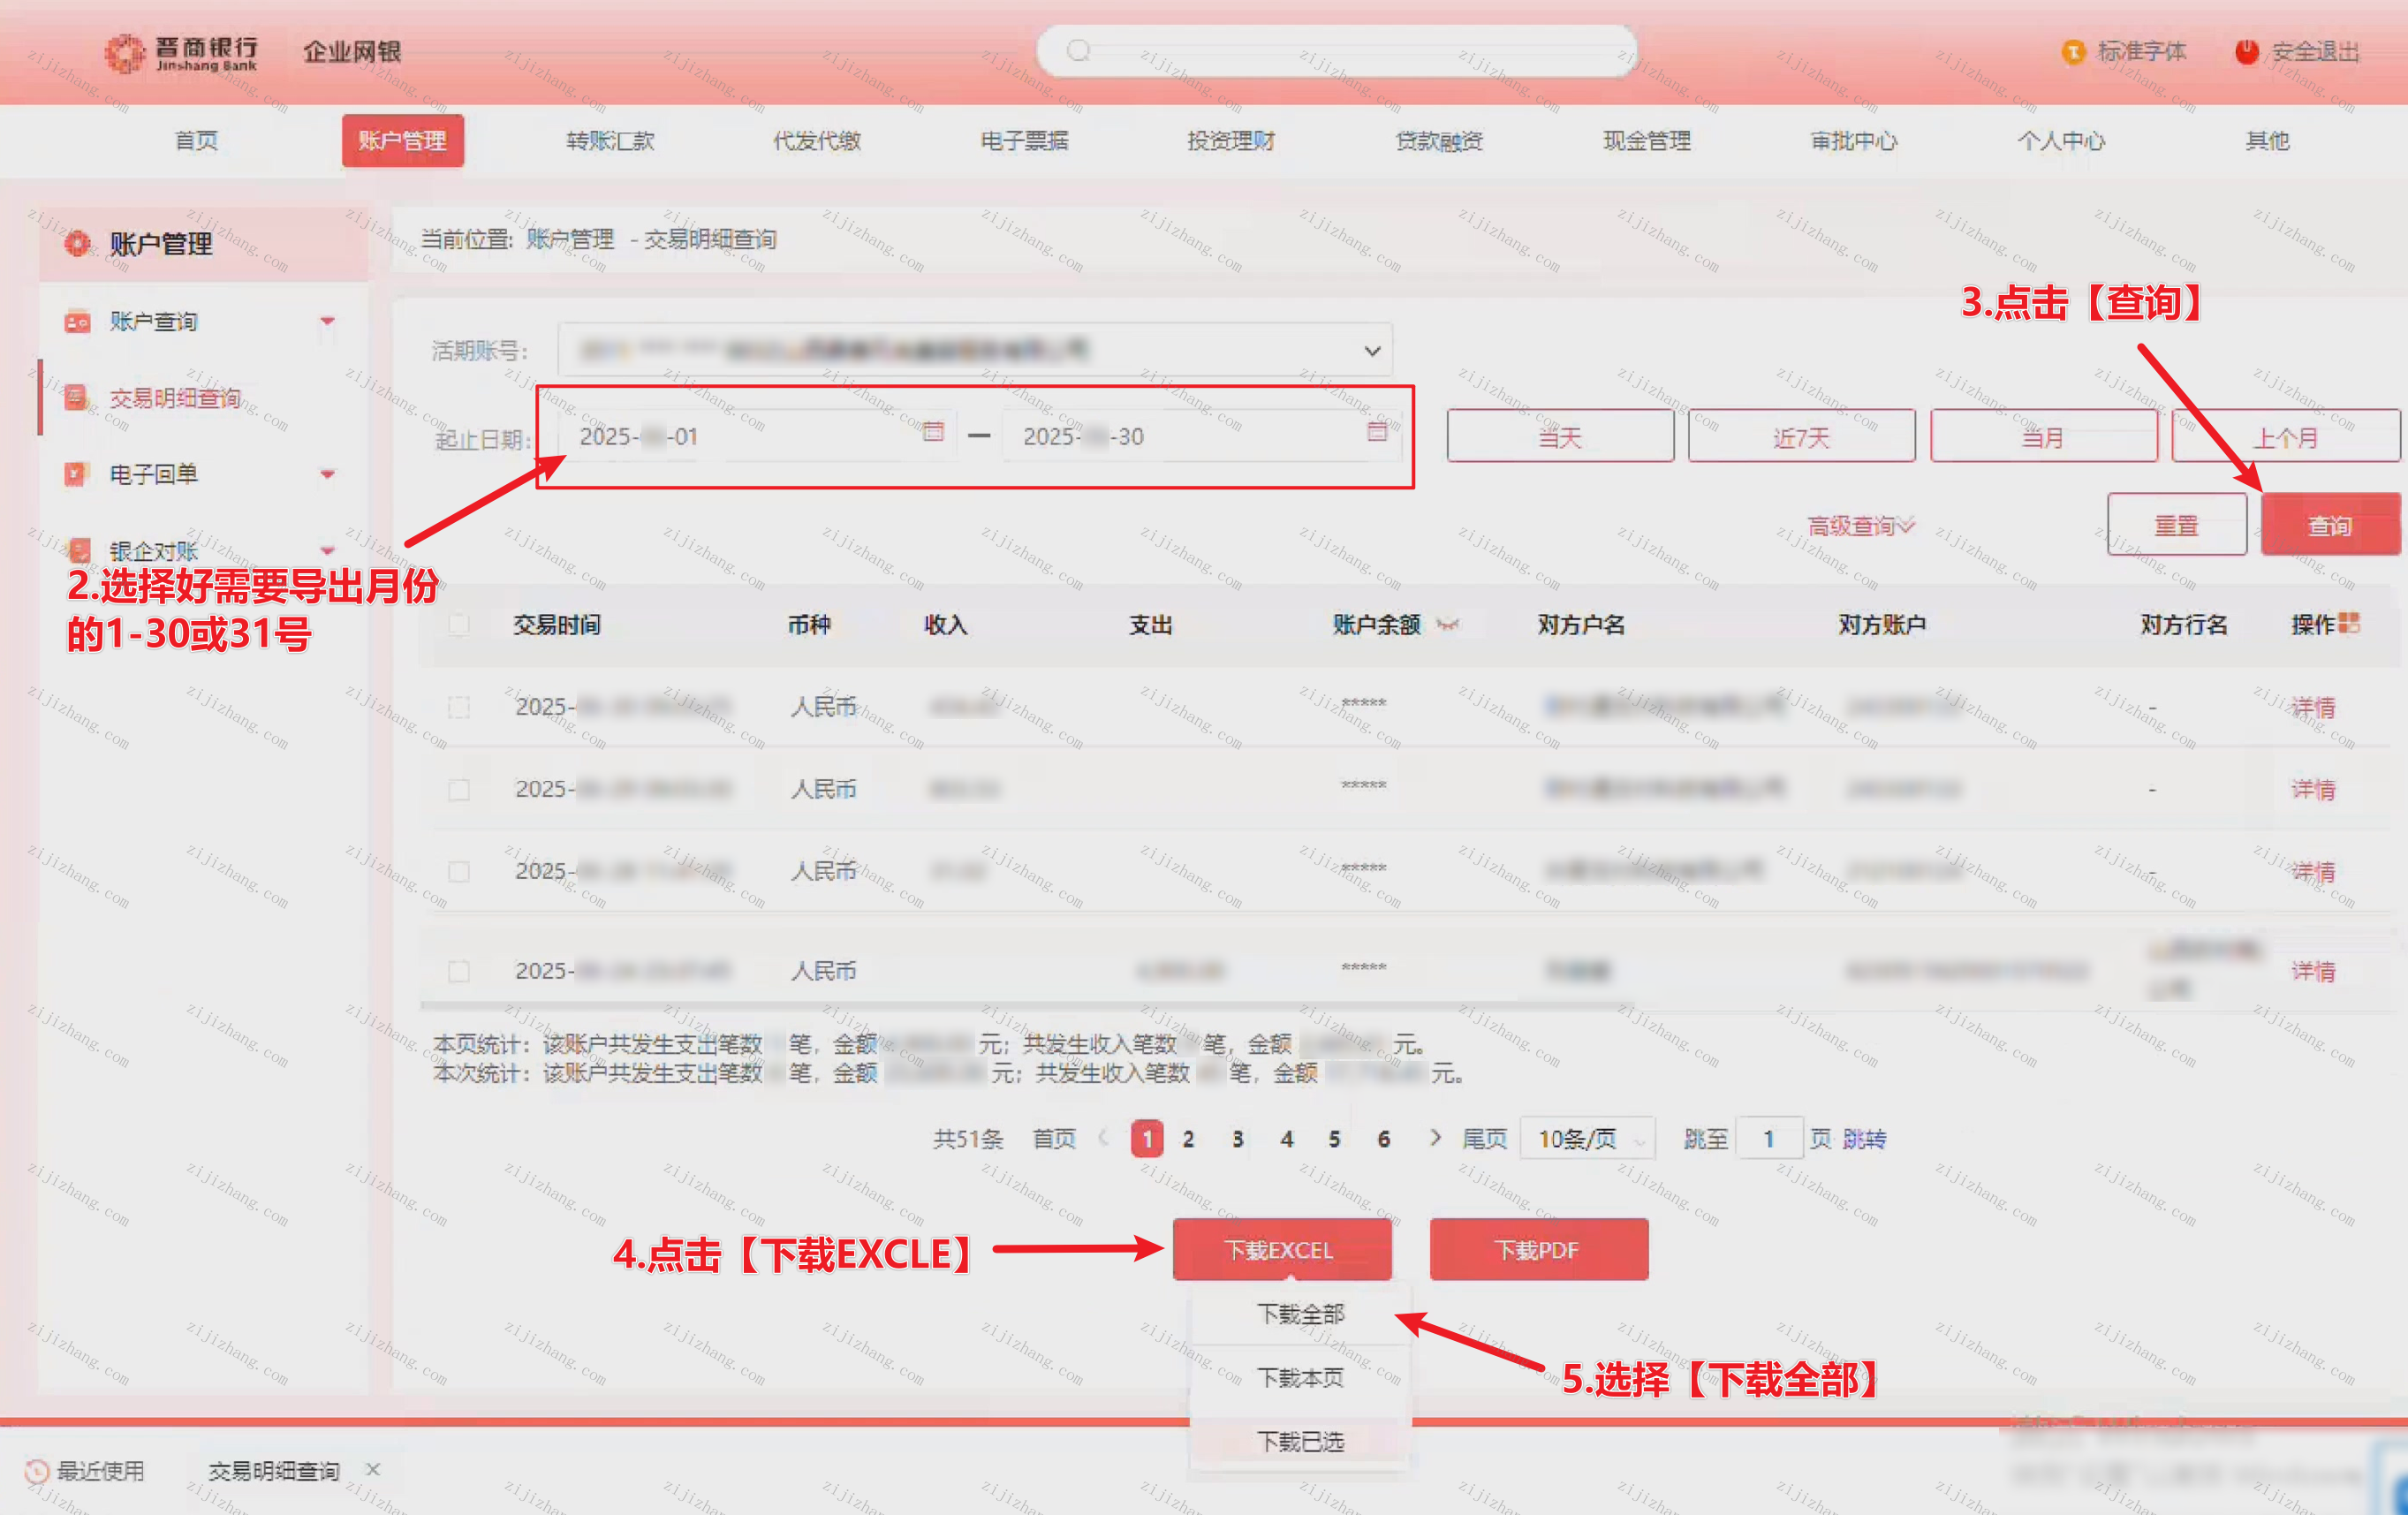Open 详情 for the first transaction row
This screenshot has width=2408, height=1515.
(2314, 708)
